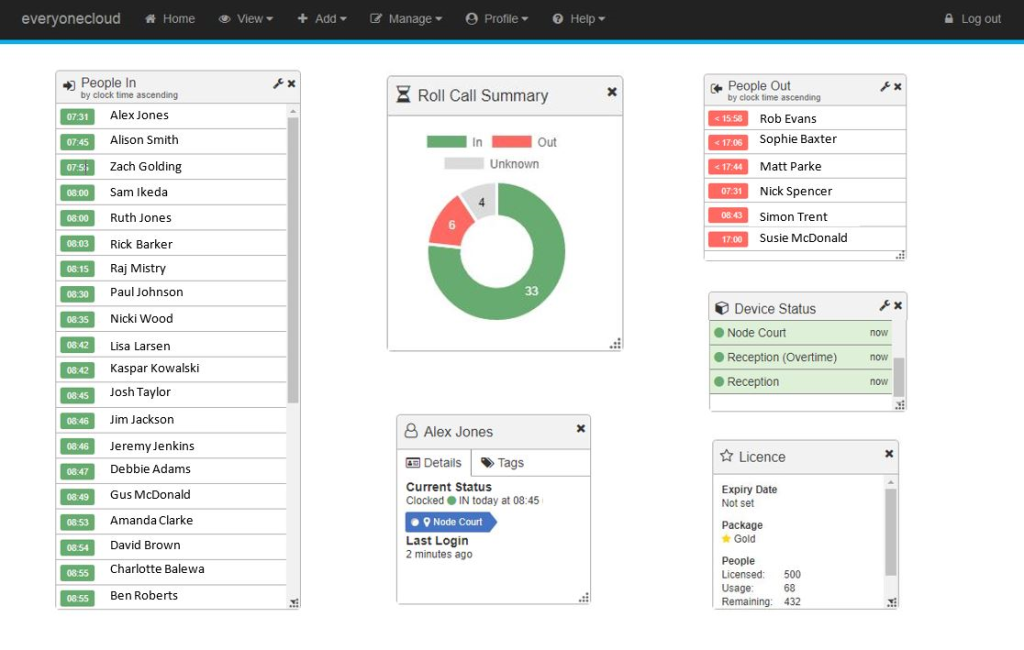The image size is (1024, 650).
Task: Go to Home in navbar
Action: (170, 19)
